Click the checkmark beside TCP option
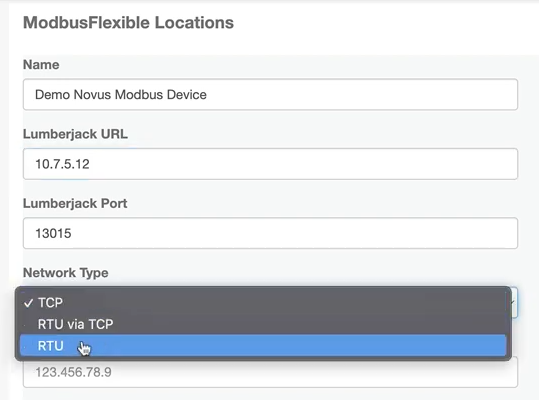The image size is (539, 400). pyautogui.click(x=28, y=303)
